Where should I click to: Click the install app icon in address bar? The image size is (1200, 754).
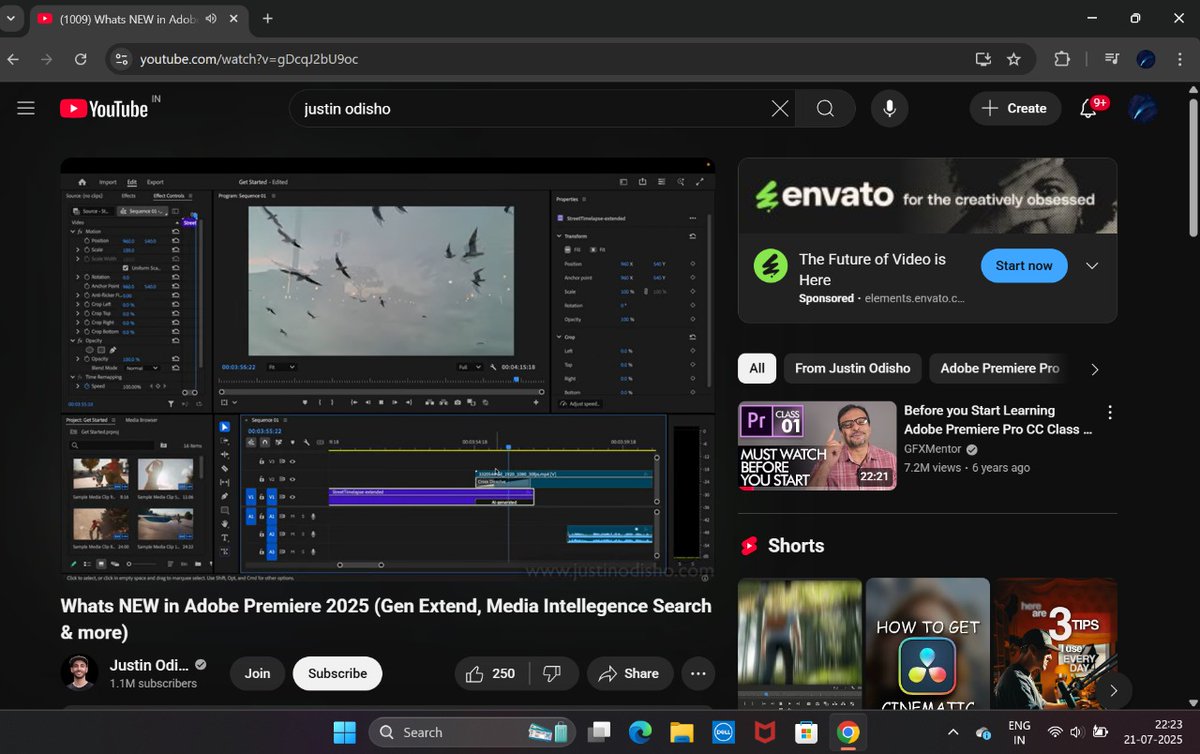click(x=983, y=59)
